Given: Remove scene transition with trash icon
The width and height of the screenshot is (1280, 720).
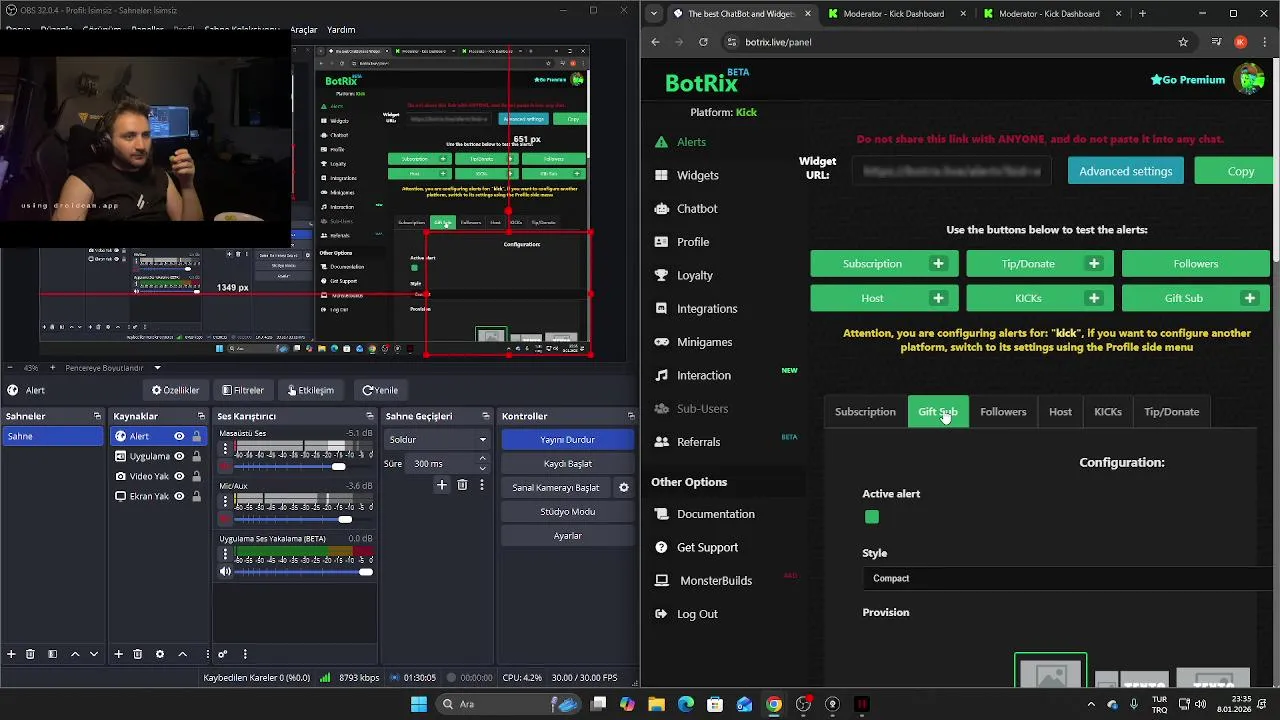Looking at the screenshot, I should point(462,485).
